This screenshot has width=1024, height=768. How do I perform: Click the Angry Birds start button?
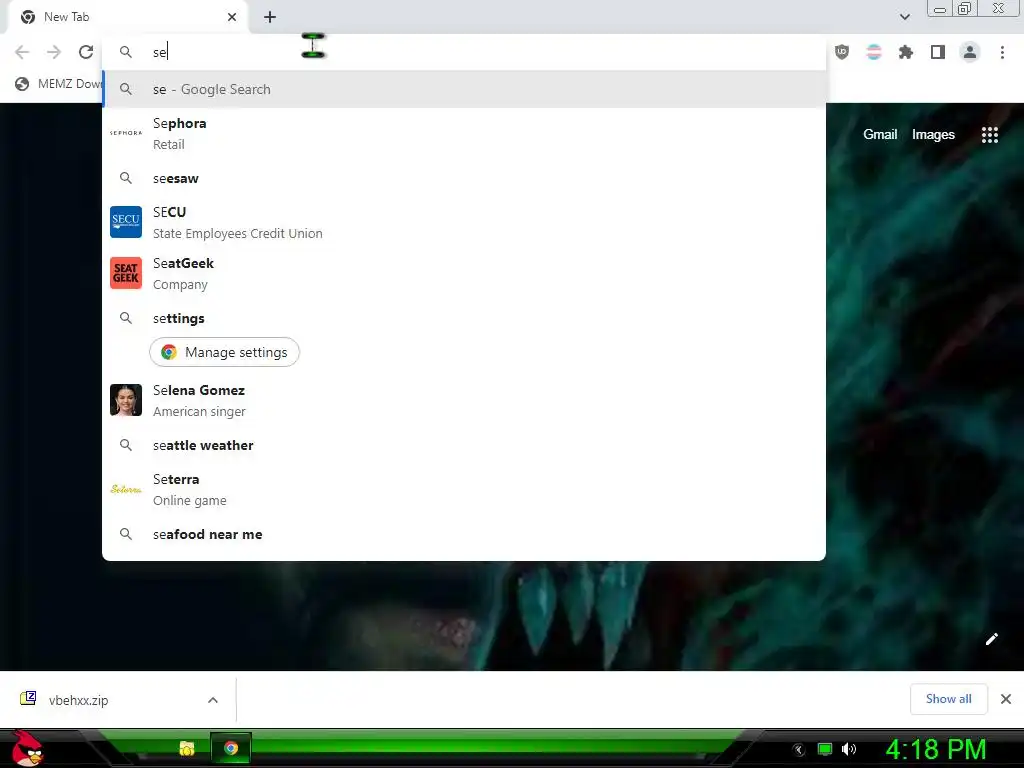coord(28,748)
